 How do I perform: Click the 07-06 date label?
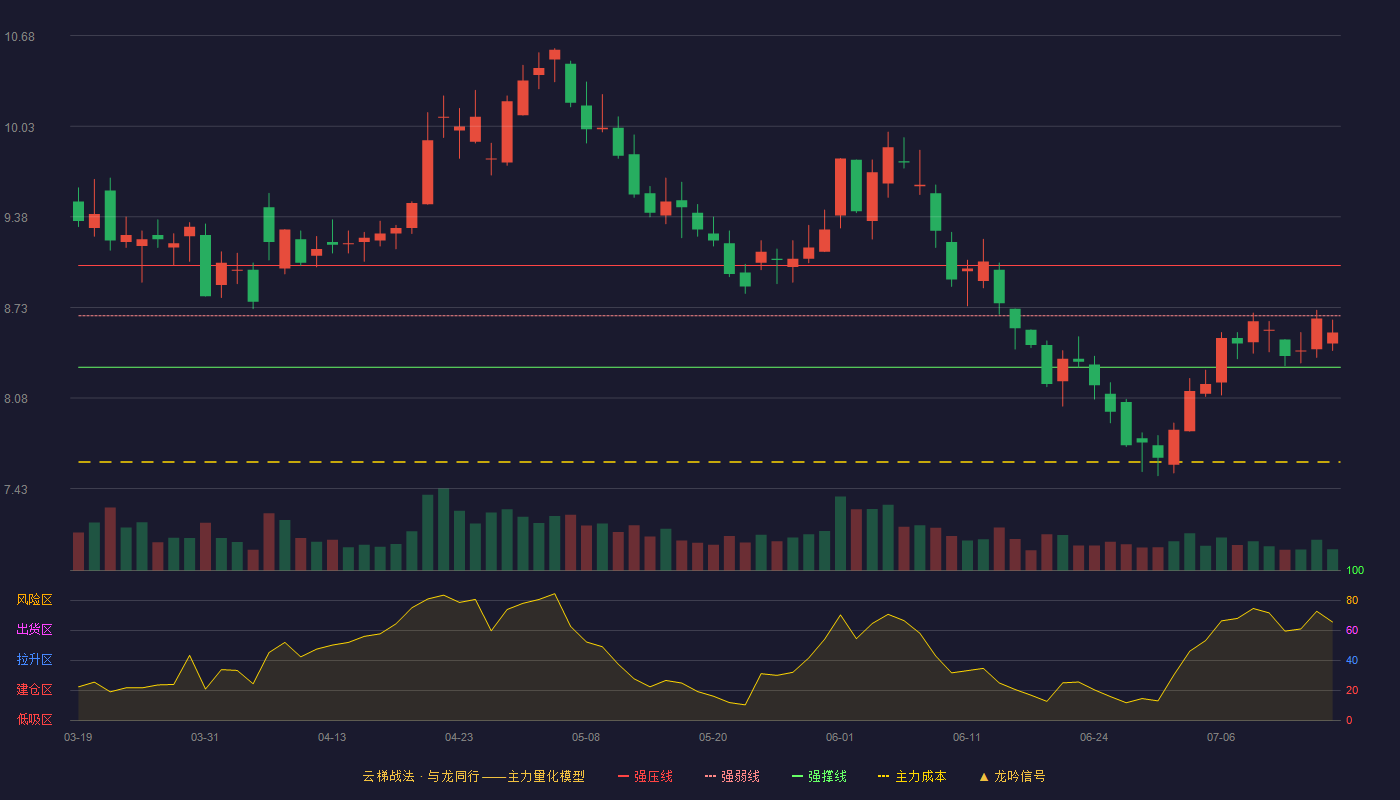(1221, 737)
